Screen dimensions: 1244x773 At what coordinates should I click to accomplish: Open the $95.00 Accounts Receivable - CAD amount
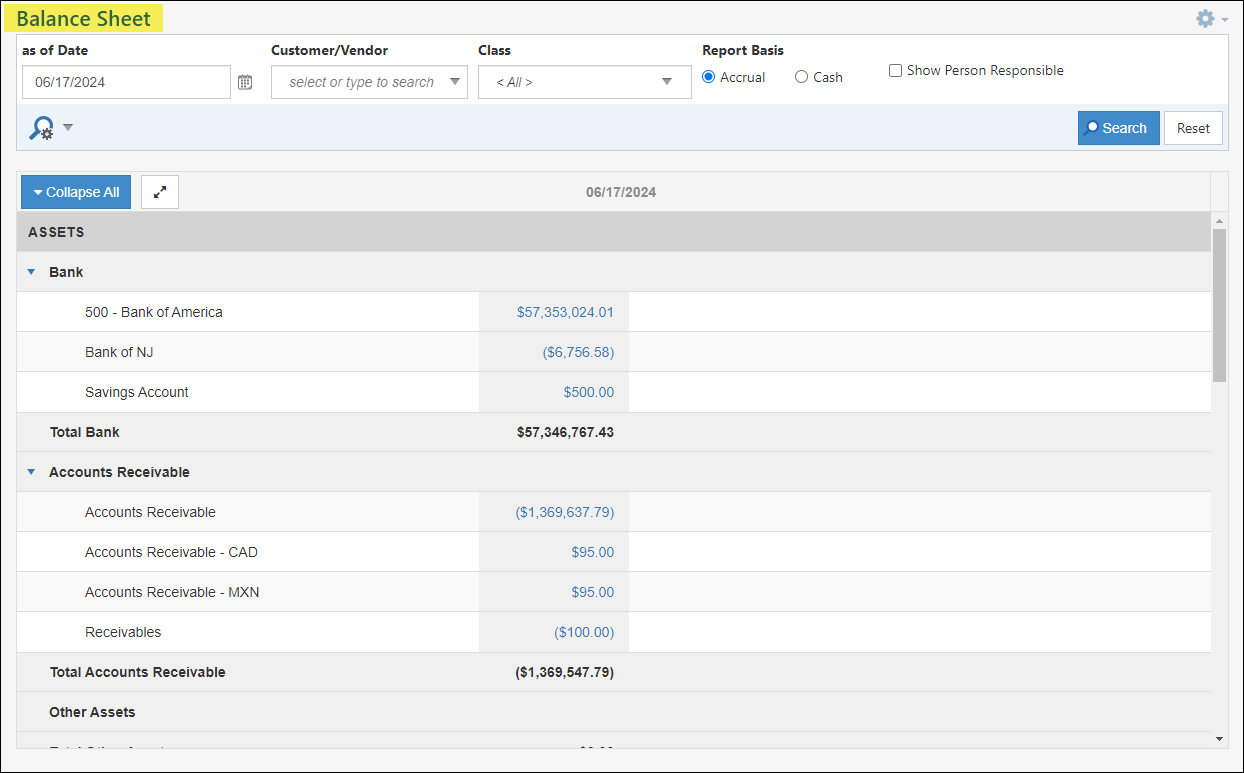593,552
